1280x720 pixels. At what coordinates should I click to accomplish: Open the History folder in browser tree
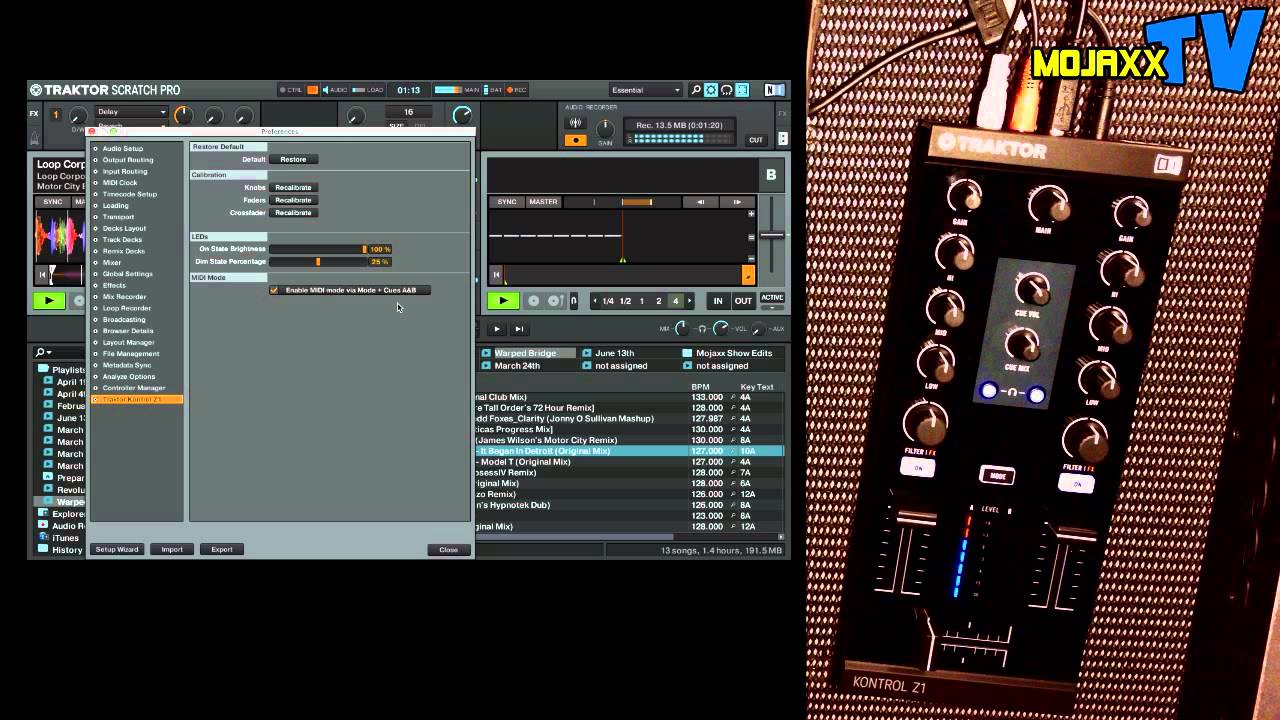67,550
